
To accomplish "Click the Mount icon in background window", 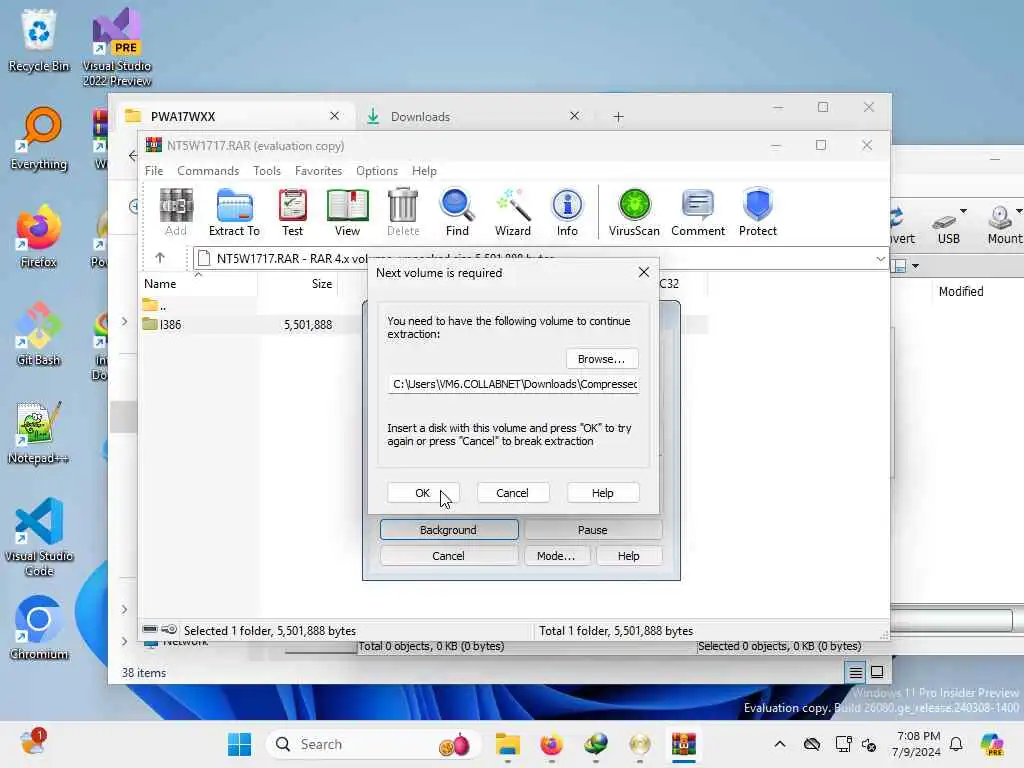I will click(1004, 226).
